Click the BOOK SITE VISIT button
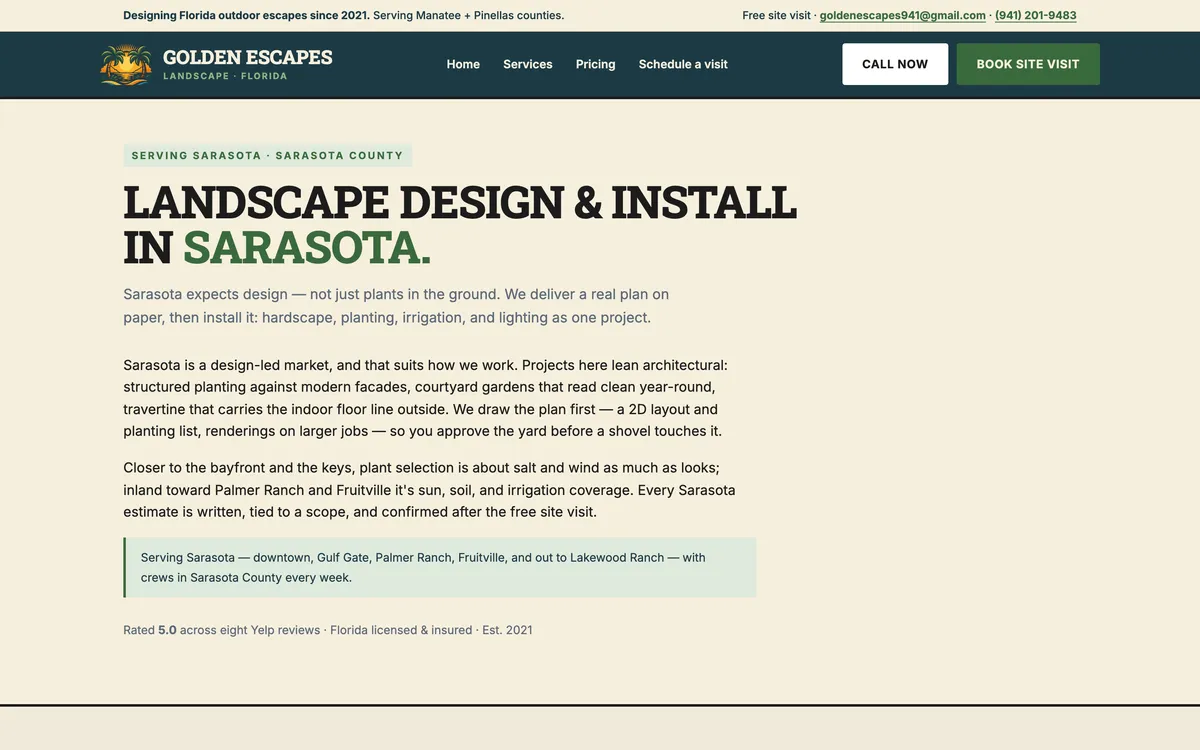The height and width of the screenshot is (750, 1200). point(1028,64)
